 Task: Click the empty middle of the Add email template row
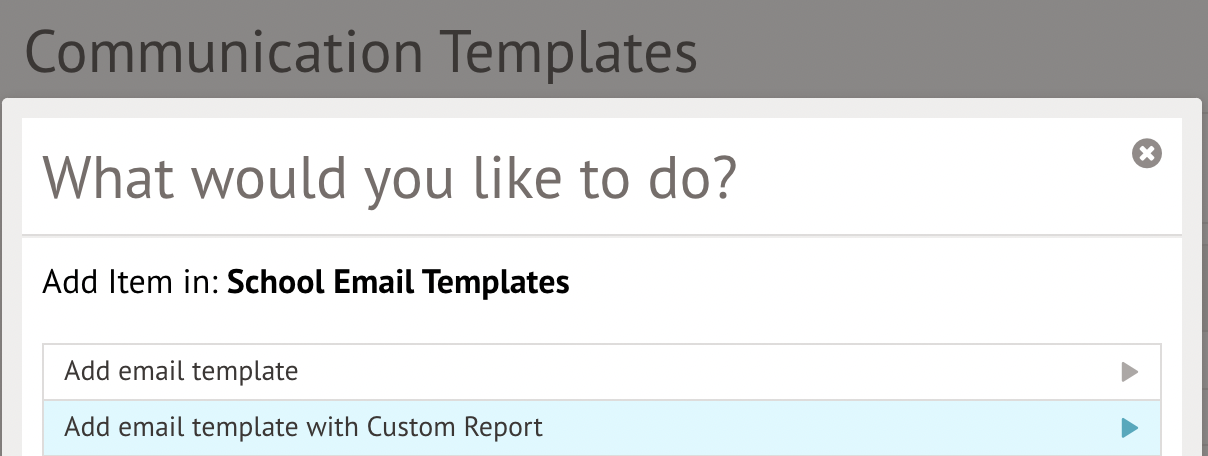point(700,372)
